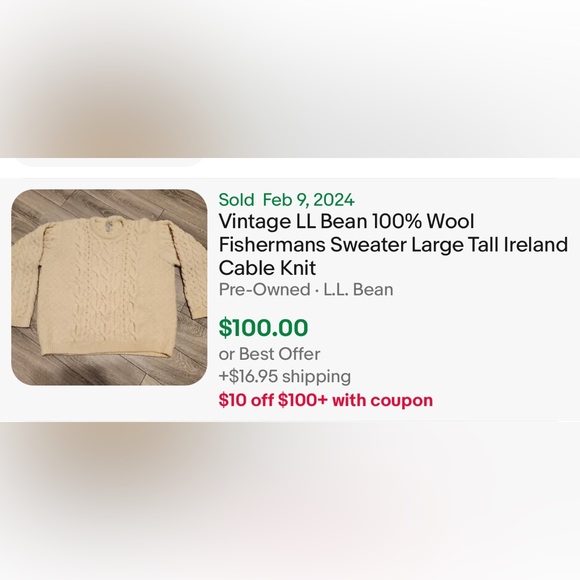Select the $100.00 sold price
Viewport: 580px width, 580px height.
(263, 328)
